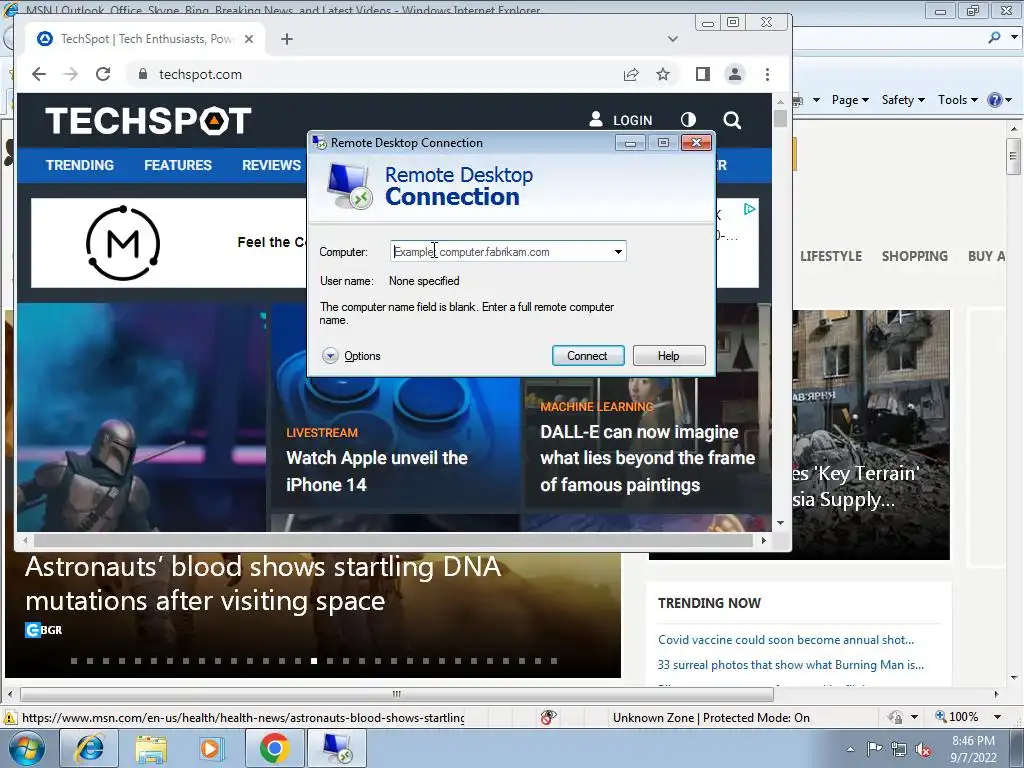Open a new Chrome tab
Viewport: 1024px width, 768px height.
tap(287, 39)
